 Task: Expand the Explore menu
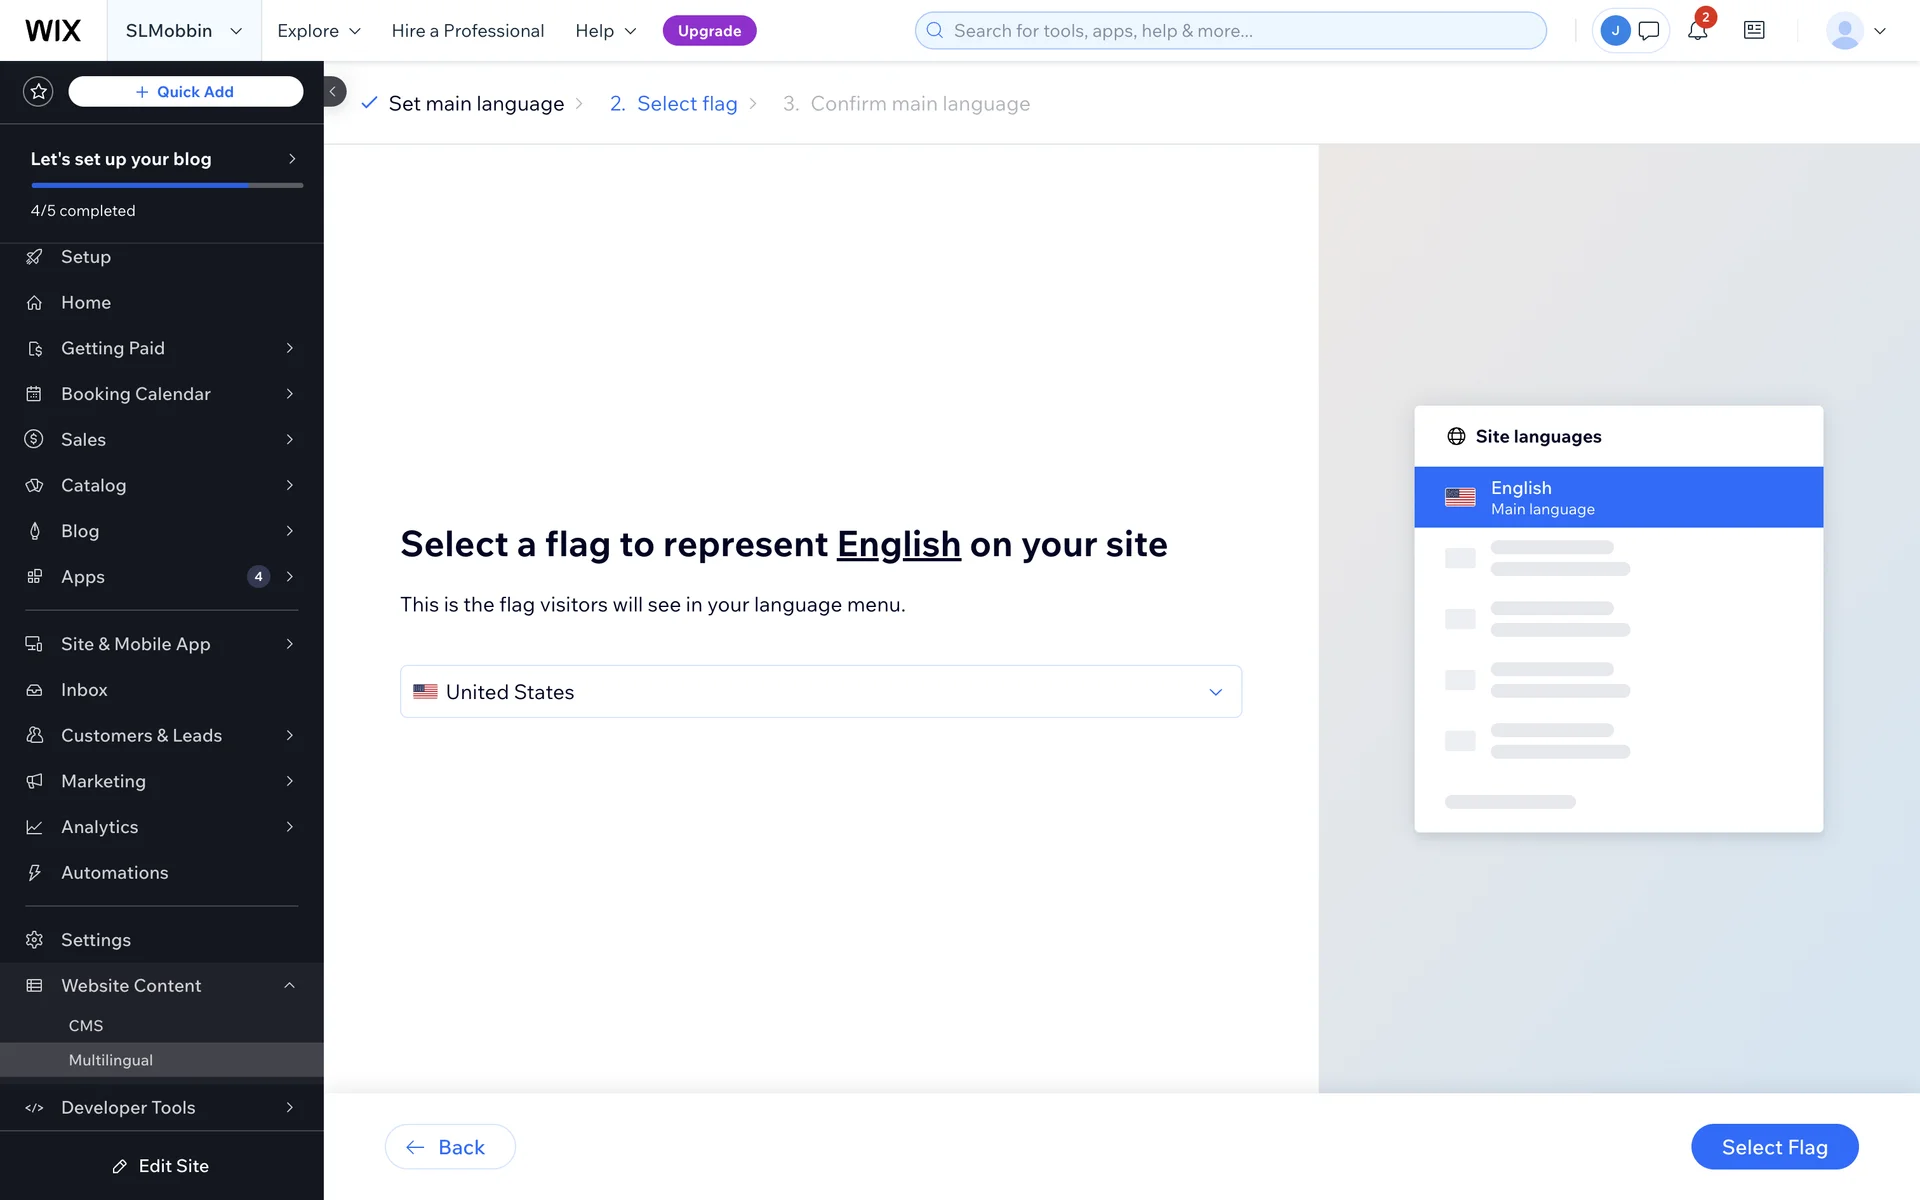point(318,31)
